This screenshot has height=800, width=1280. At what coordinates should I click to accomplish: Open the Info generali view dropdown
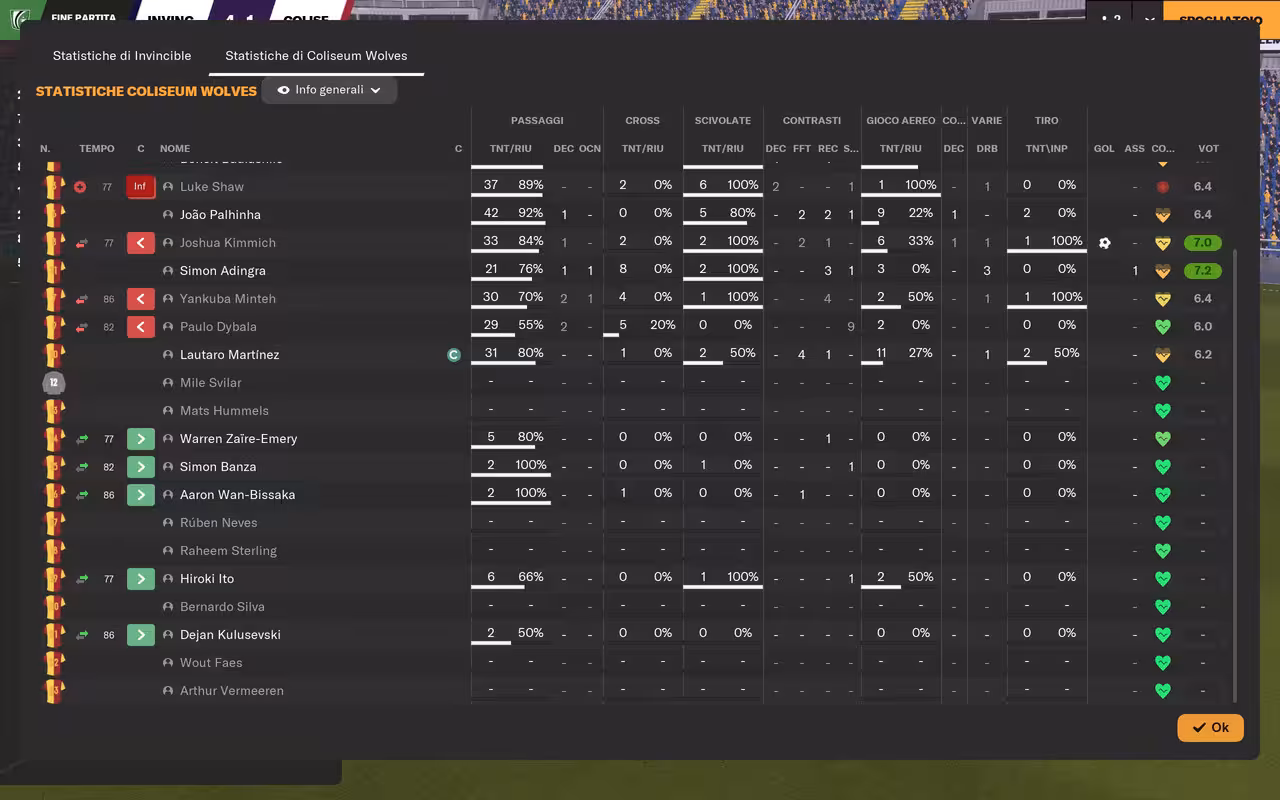point(329,90)
